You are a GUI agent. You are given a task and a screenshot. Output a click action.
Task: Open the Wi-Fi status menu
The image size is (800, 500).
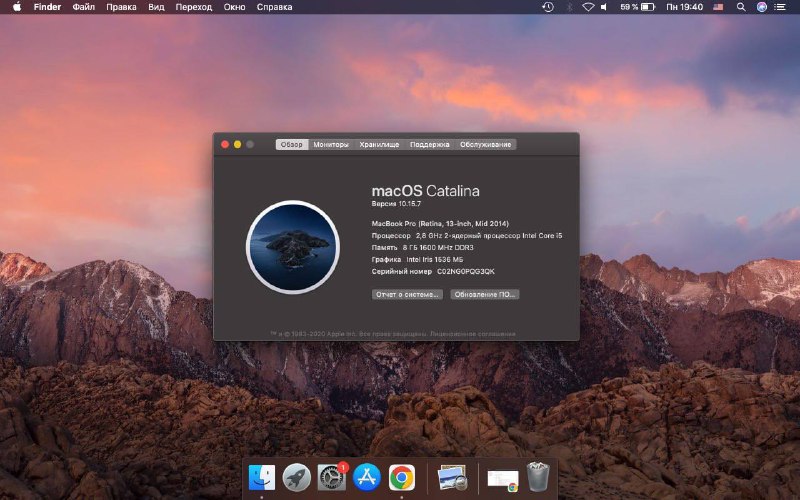click(588, 7)
